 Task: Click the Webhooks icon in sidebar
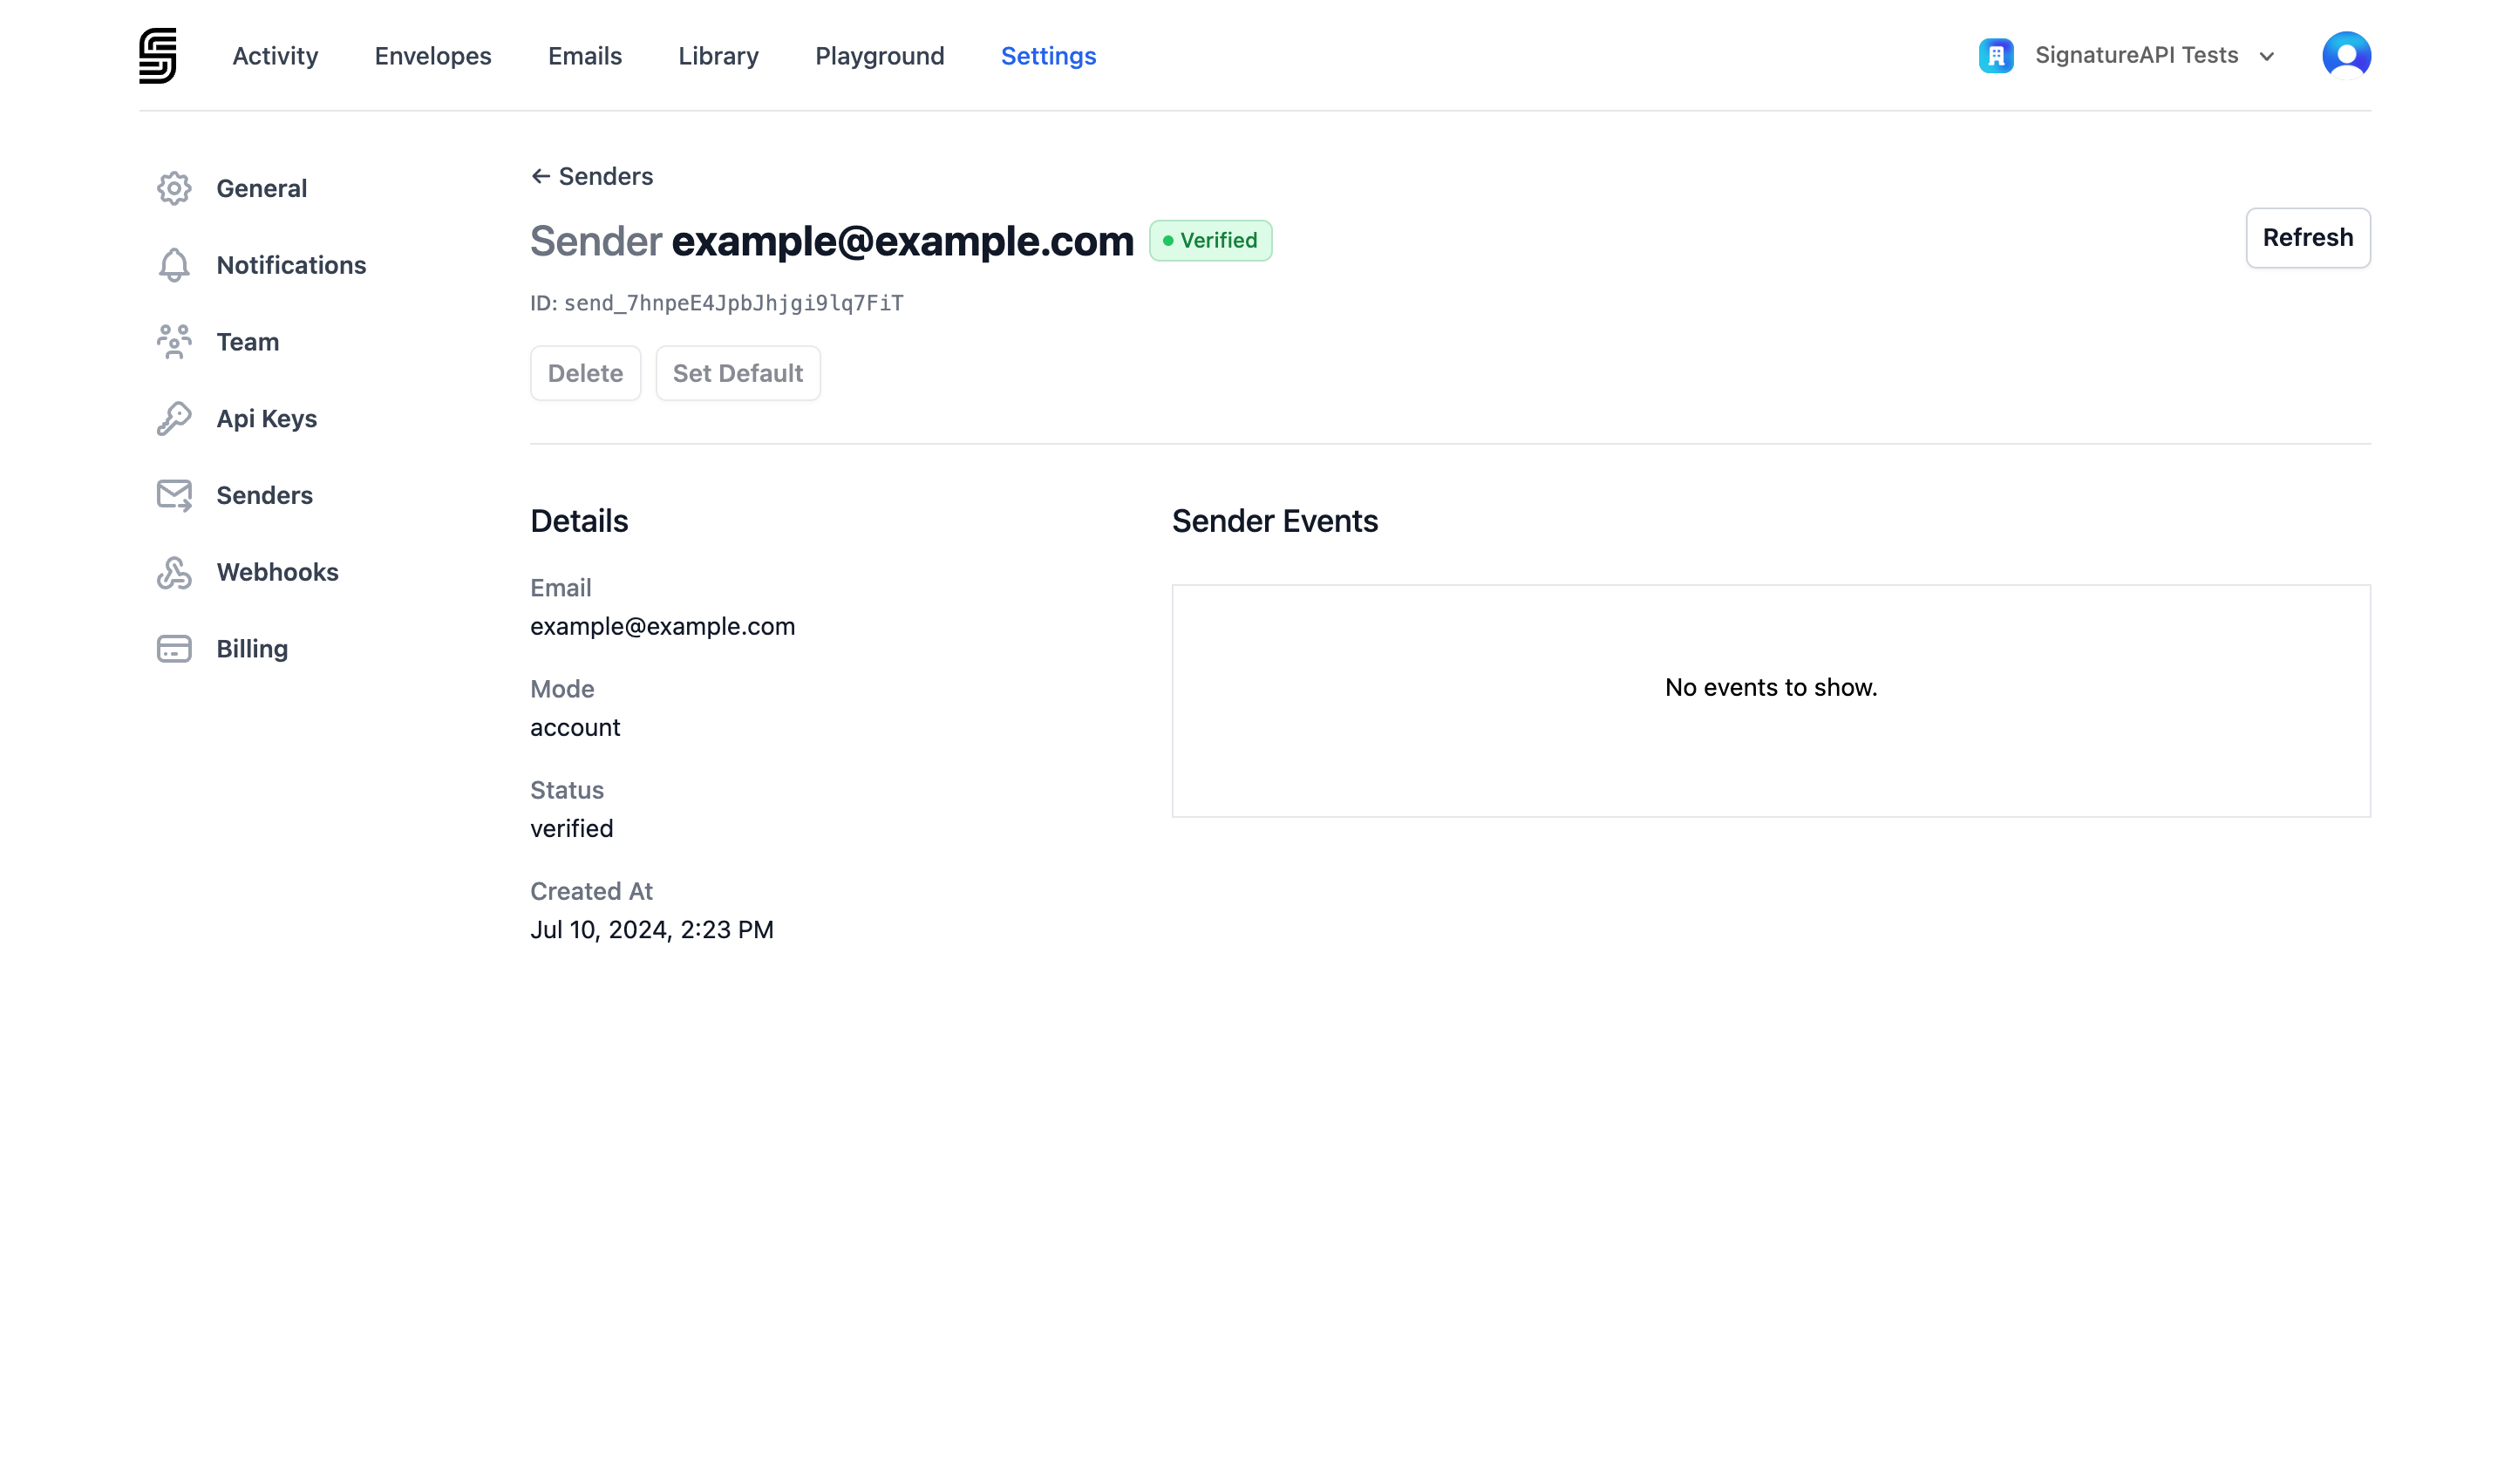pos(174,572)
